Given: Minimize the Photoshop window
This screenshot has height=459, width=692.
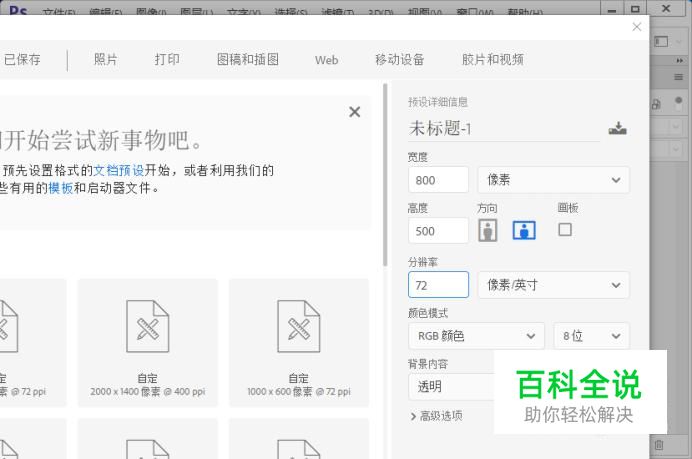Looking at the screenshot, I should pos(612,10).
